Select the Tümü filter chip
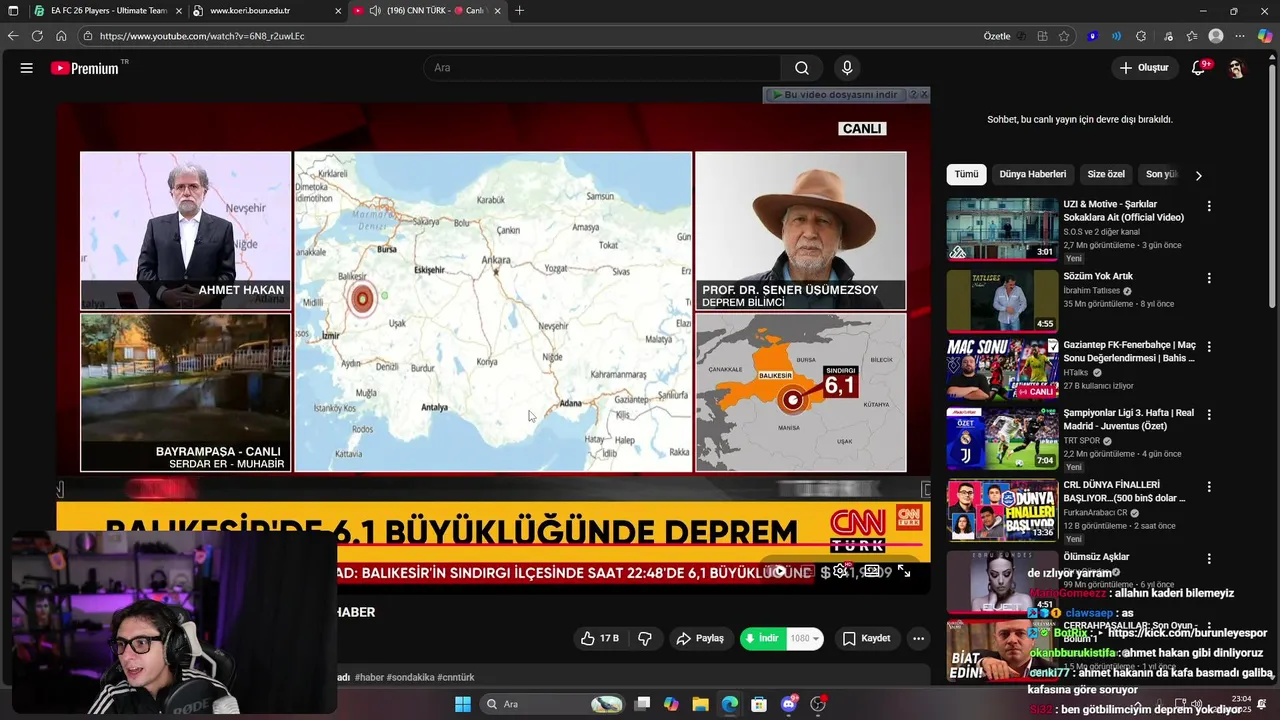The image size is (1280, 720). coord(966,174)
